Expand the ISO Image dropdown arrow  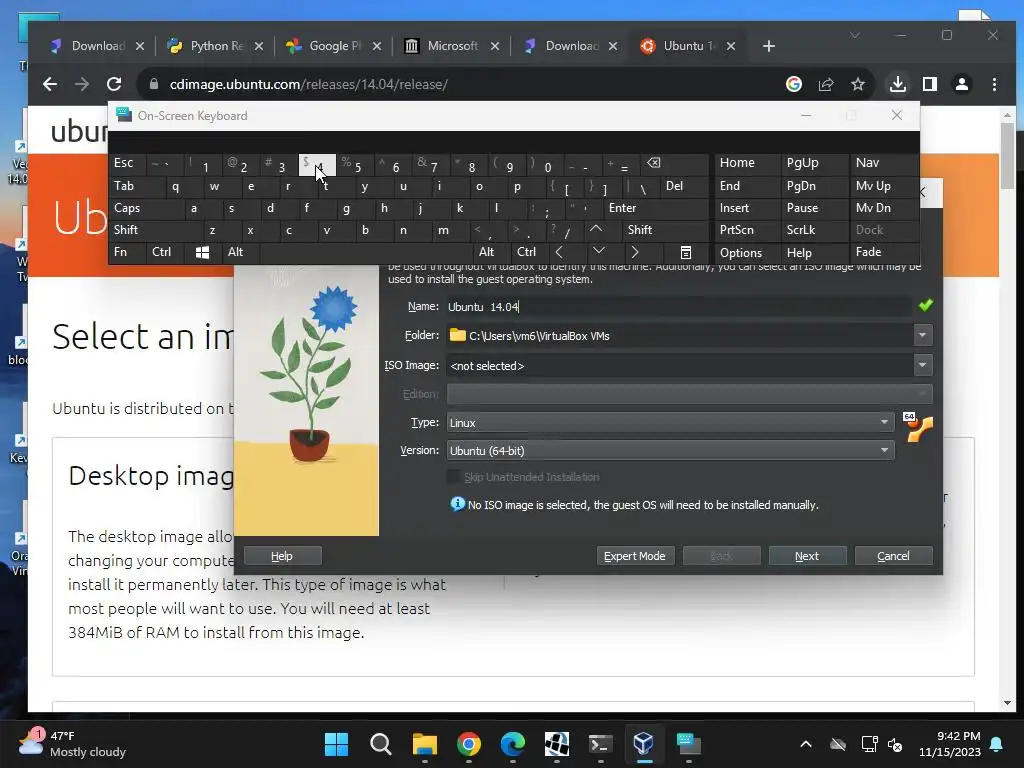pos(922,365)
